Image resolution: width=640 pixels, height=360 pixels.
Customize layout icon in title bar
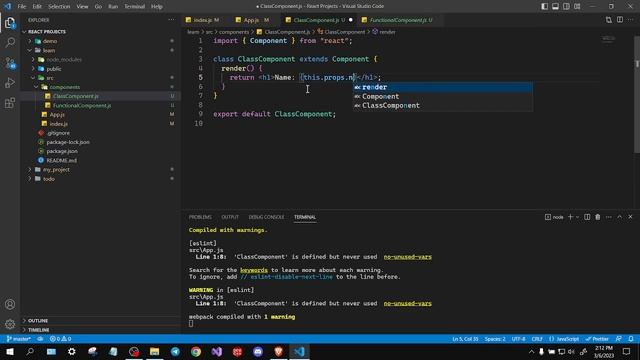pyautogui.click(x=577, y=6)
